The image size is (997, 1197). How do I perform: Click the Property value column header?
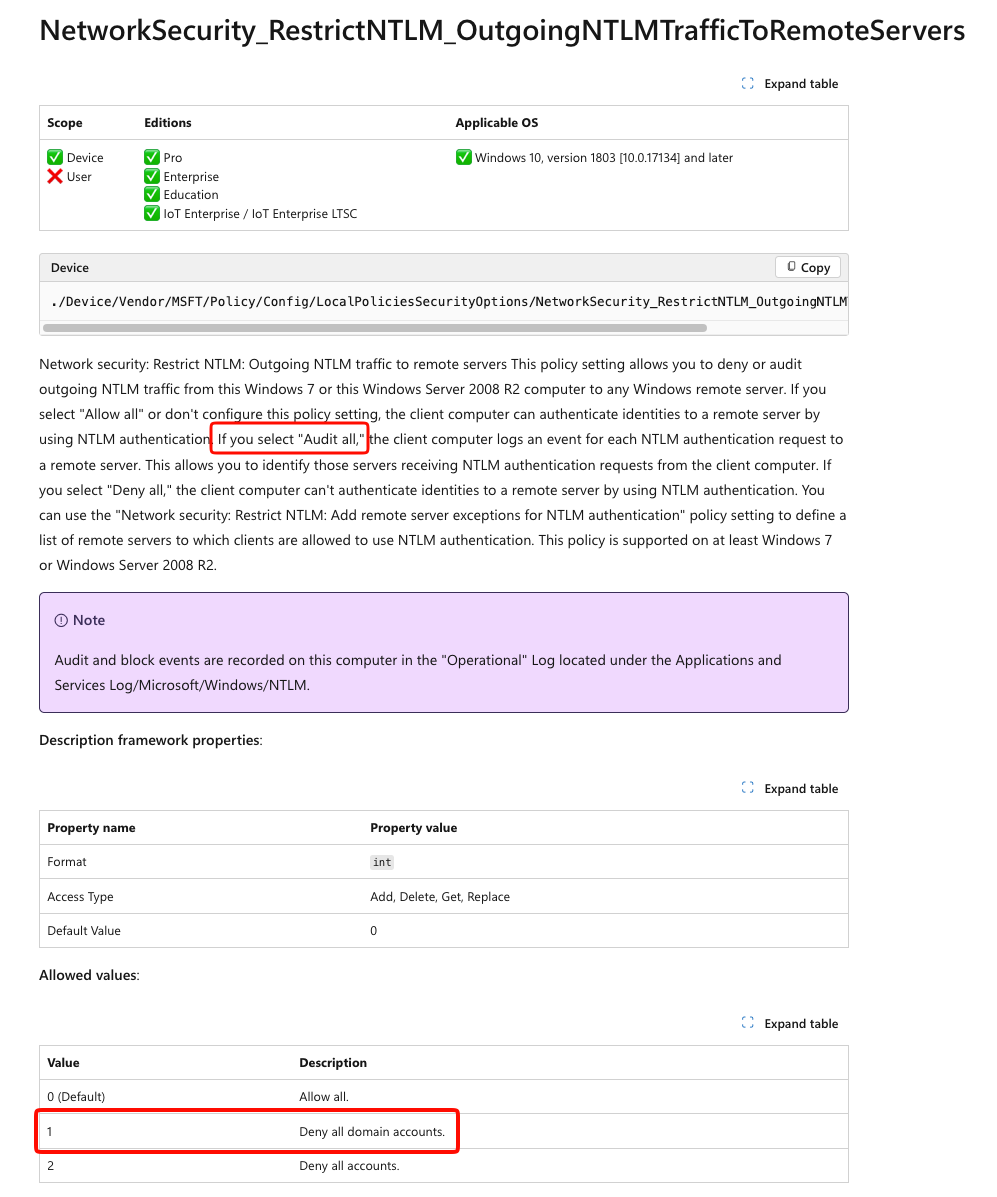coord(414,828)
